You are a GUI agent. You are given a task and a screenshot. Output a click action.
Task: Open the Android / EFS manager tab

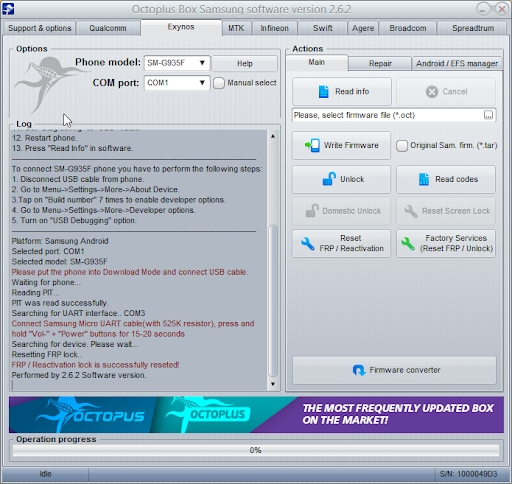tap(457, 63)
